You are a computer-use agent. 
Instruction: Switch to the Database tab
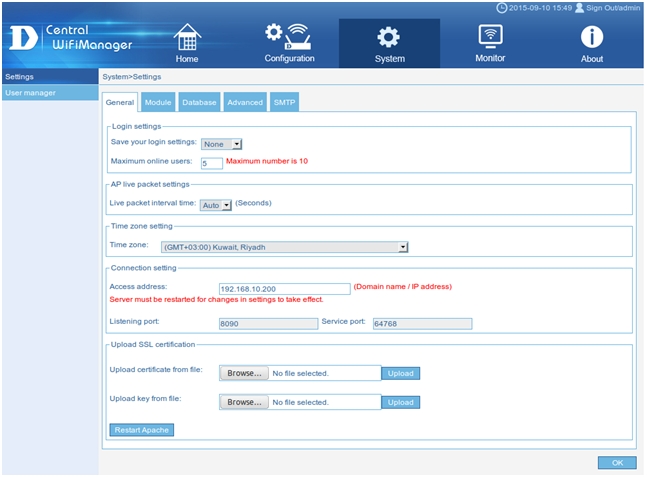199,102
